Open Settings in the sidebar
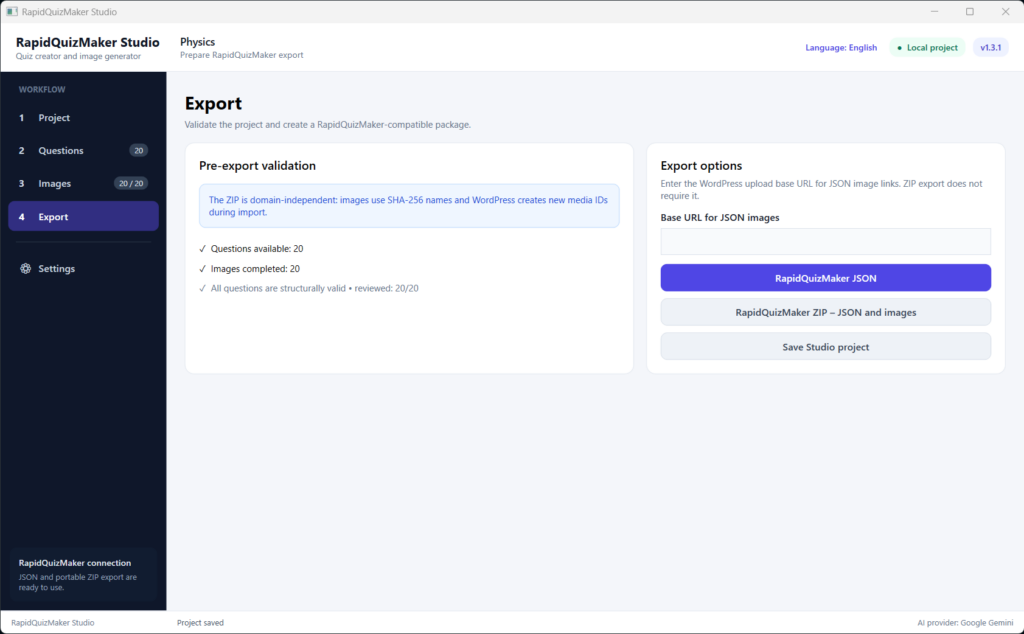1024x634 pixels. (83, 268)
